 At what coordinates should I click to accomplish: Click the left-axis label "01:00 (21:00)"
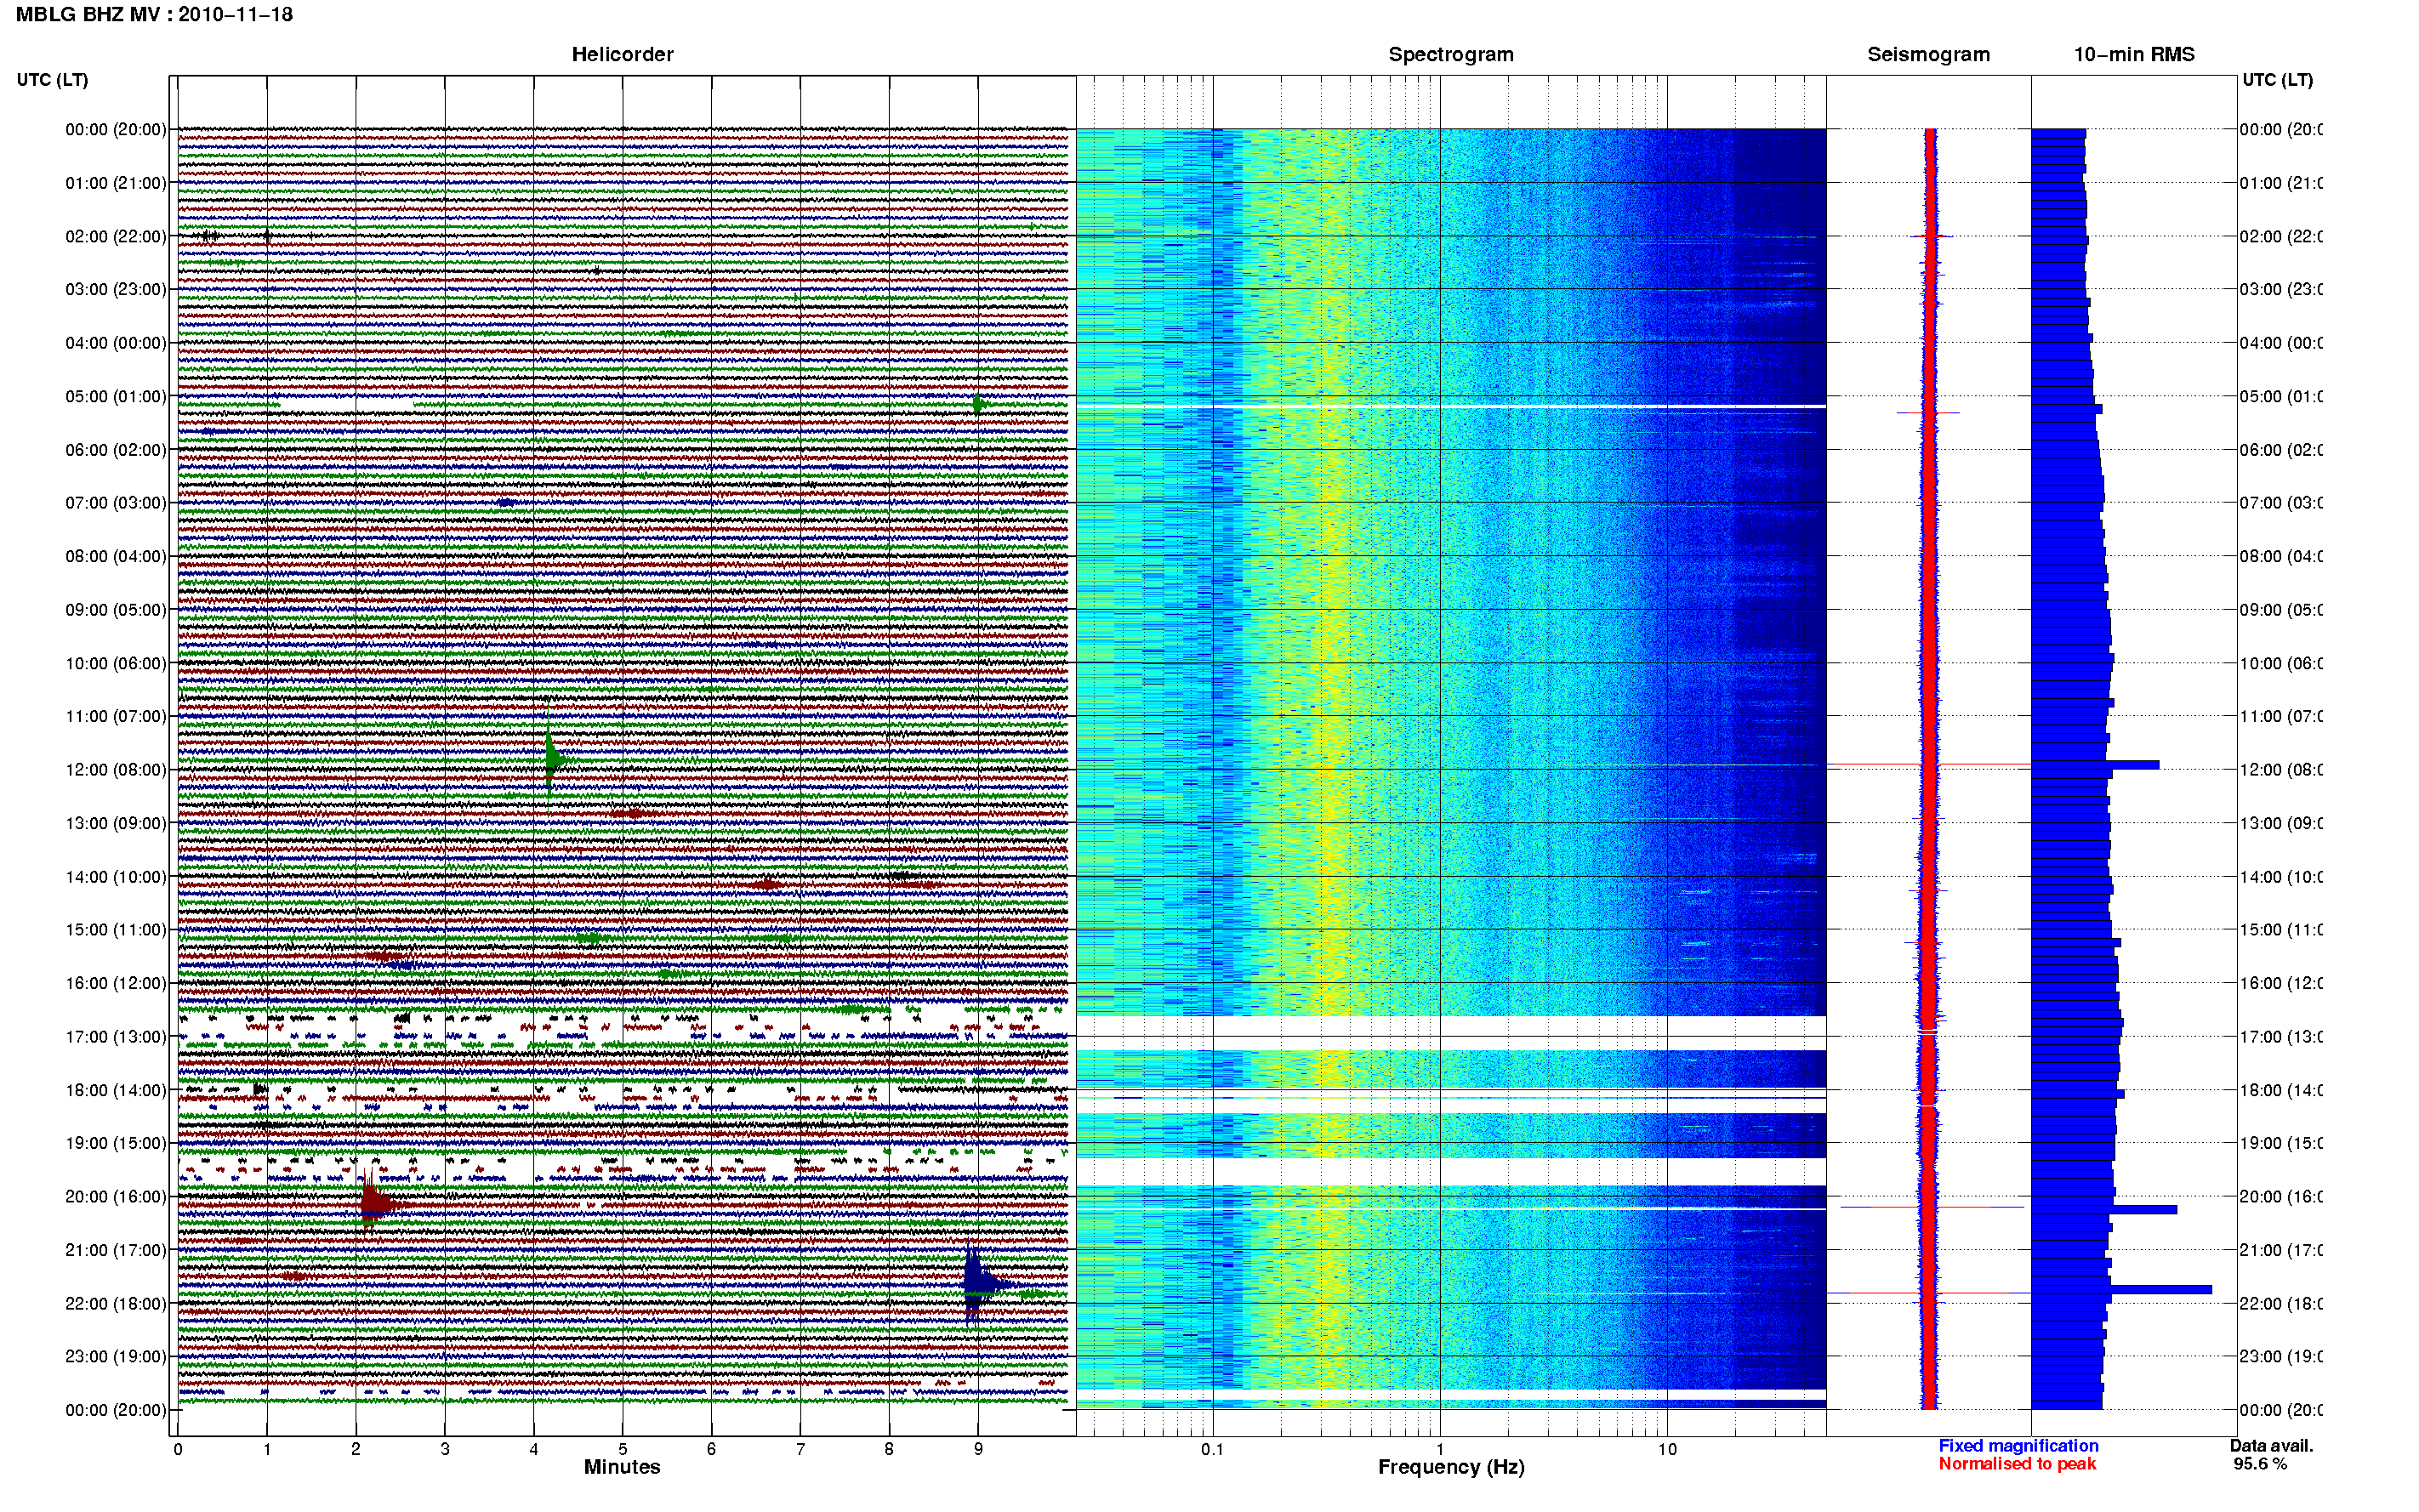point(116,183)
